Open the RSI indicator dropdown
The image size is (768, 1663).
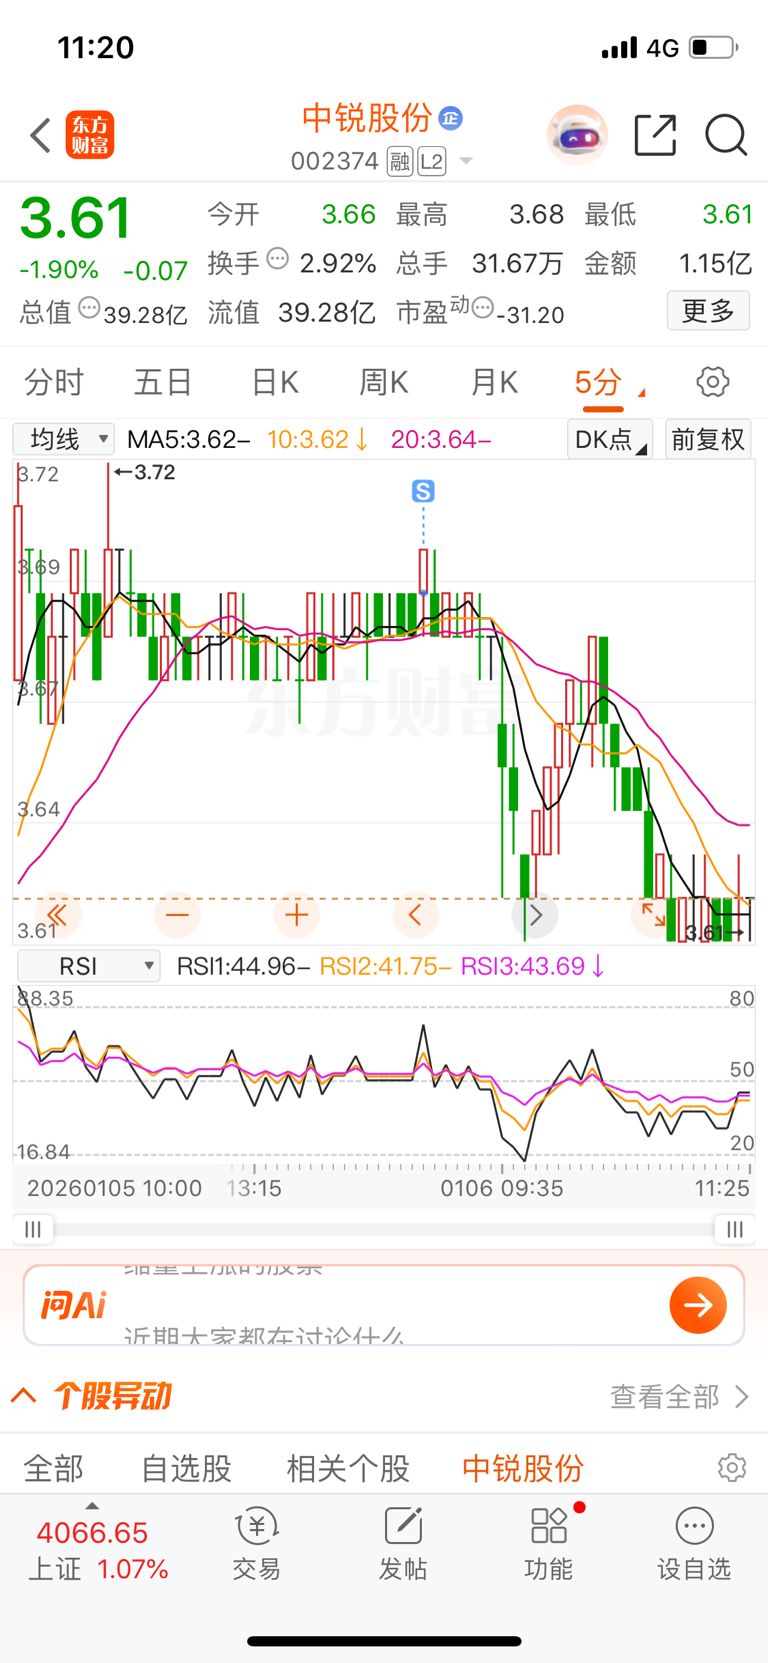coord(89,966)
